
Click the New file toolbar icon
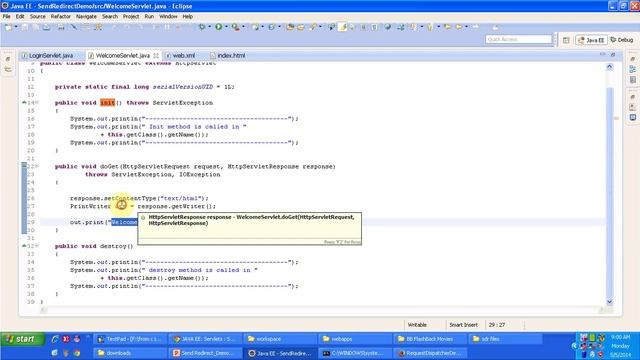[x=8, y=27]
